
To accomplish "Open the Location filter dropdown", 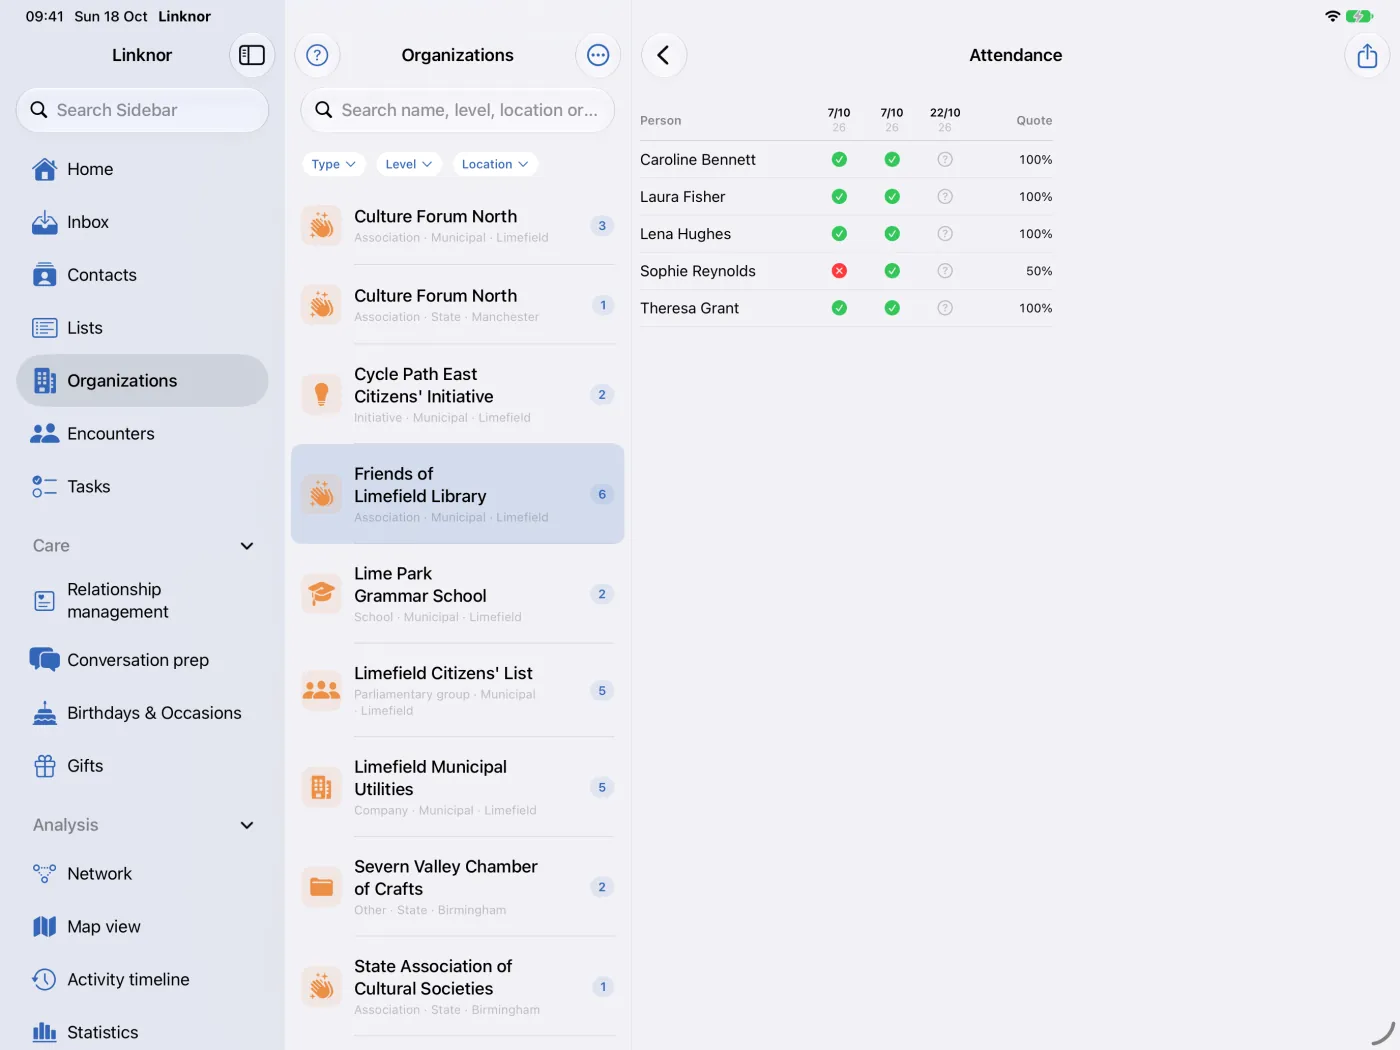I will (x=495, y=164).
